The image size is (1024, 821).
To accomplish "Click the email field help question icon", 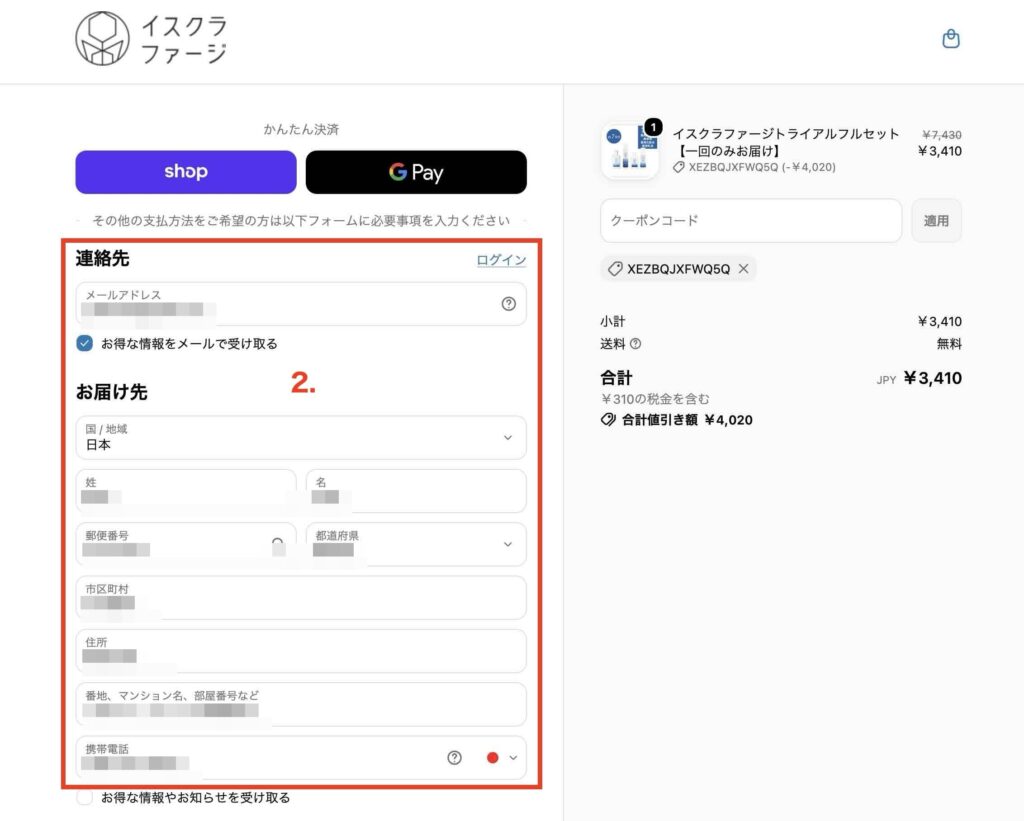I will coord(509,304).
